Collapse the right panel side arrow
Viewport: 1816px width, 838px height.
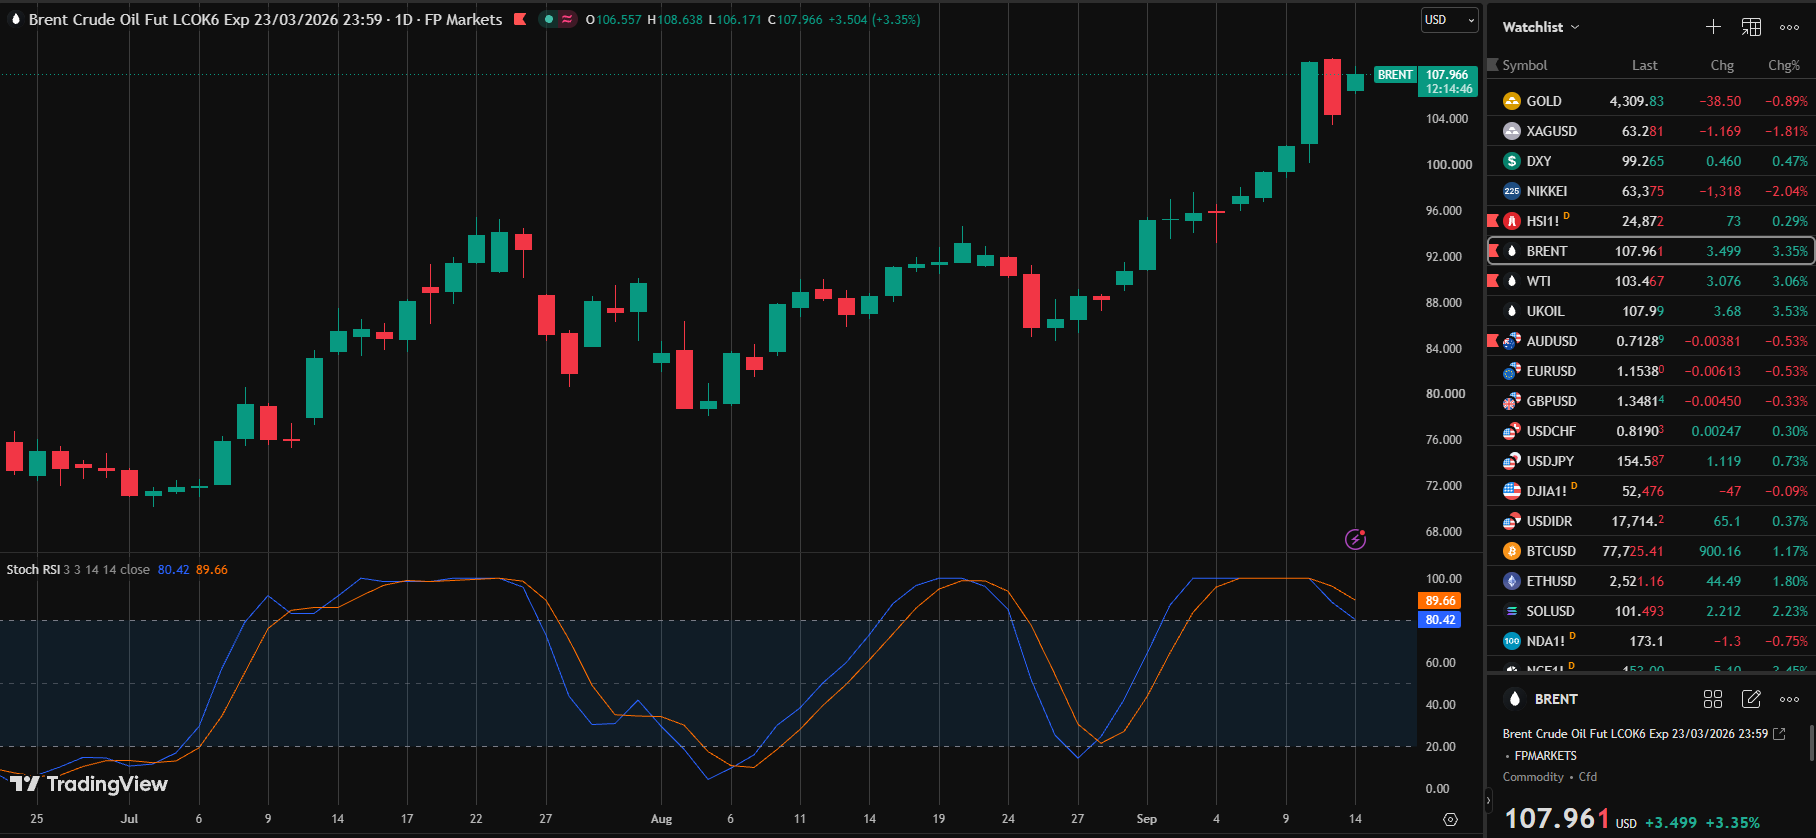click(x=1488, y=800)
